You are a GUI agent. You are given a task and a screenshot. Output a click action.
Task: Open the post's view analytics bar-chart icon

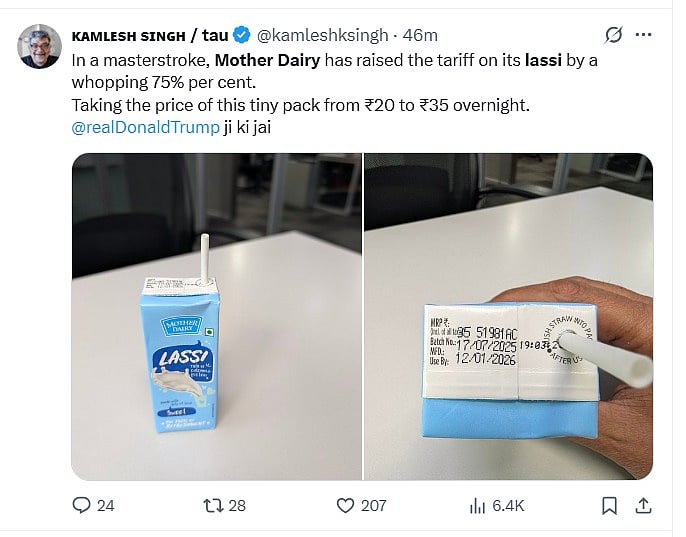click(x=477, y=505)
